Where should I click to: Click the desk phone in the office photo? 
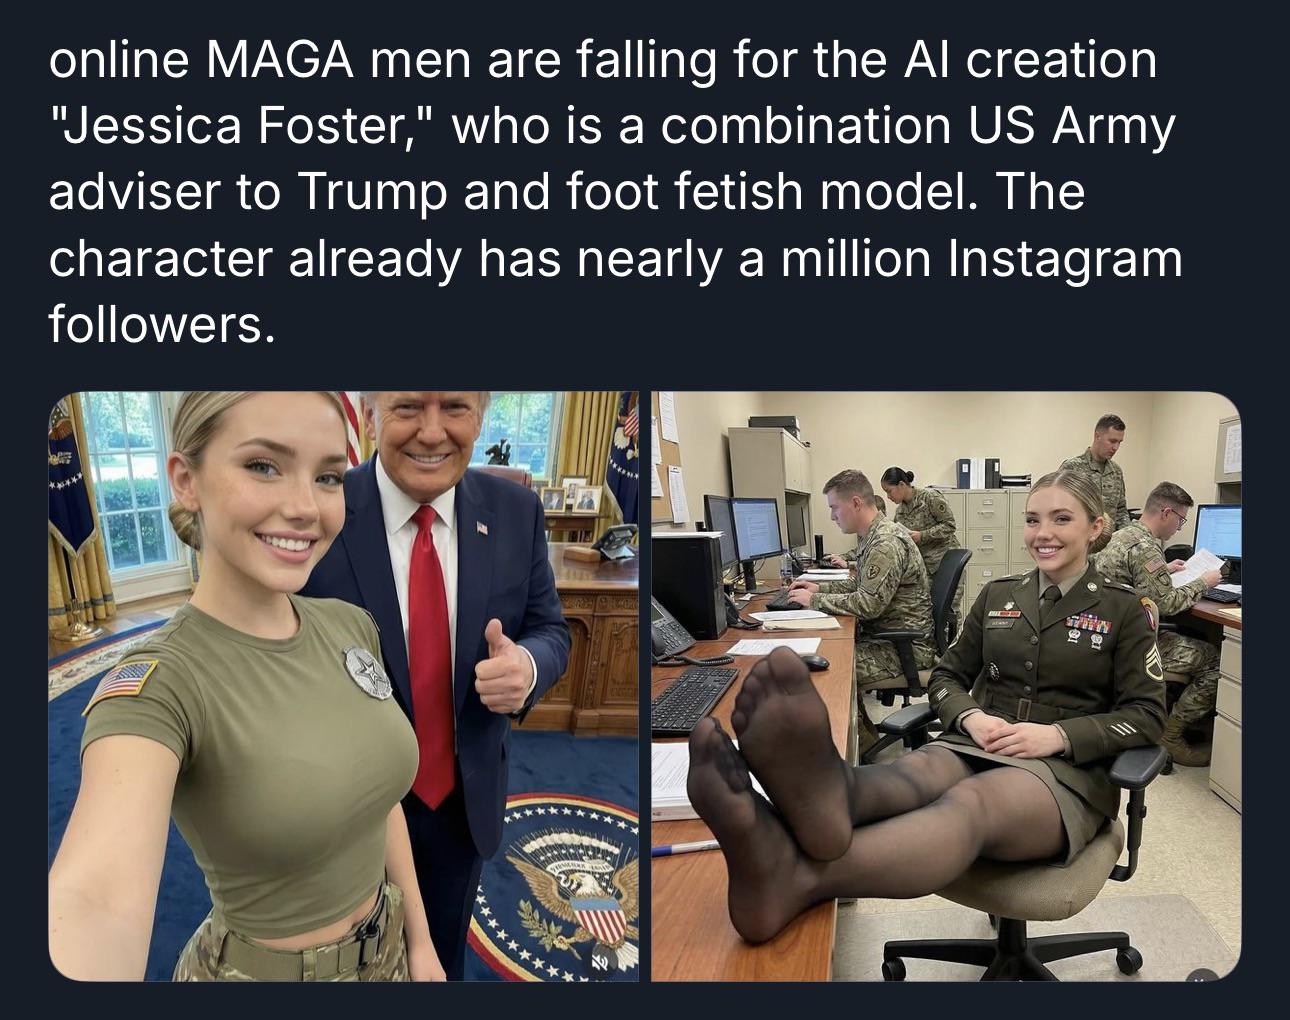coord(670,628)
